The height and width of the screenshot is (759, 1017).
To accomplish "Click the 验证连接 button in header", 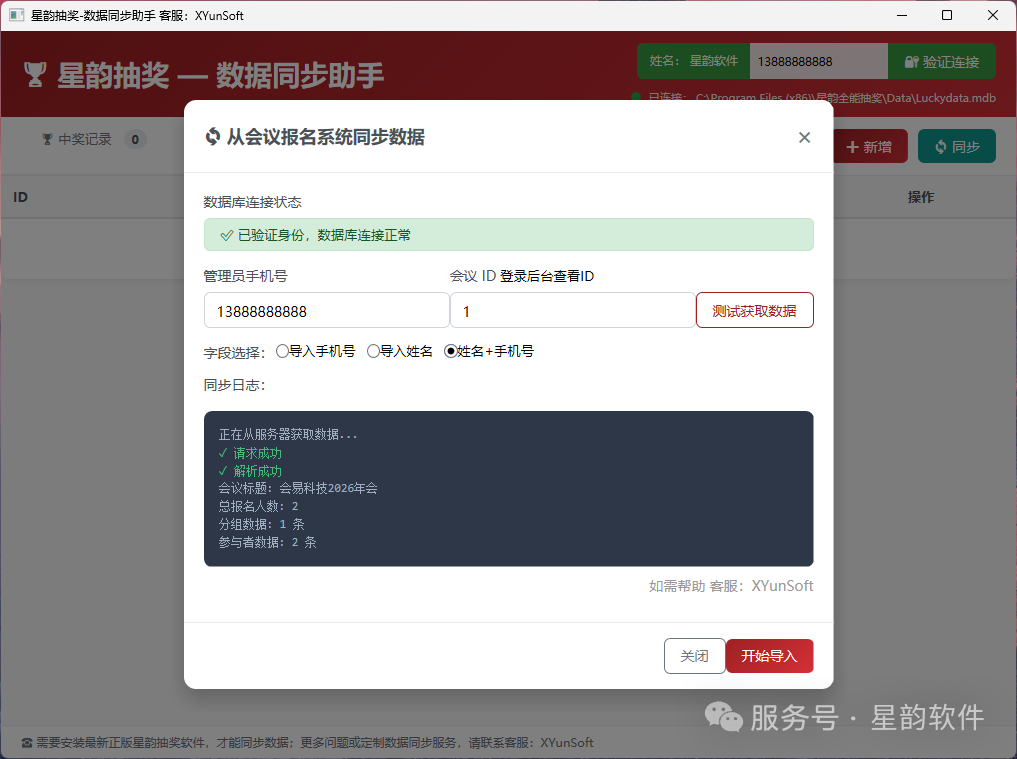I will 942,62.
